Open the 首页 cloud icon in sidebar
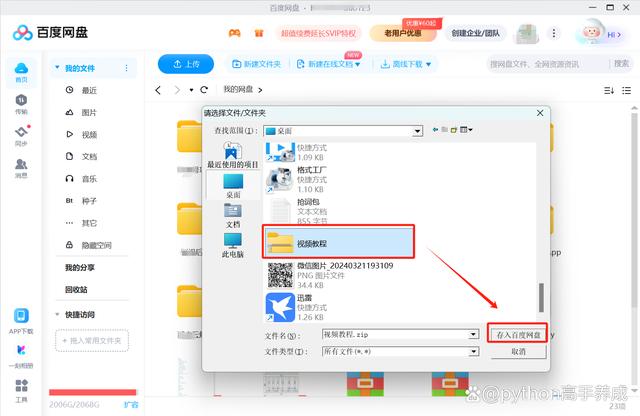The image size is (640, 416). pos(21,72)
